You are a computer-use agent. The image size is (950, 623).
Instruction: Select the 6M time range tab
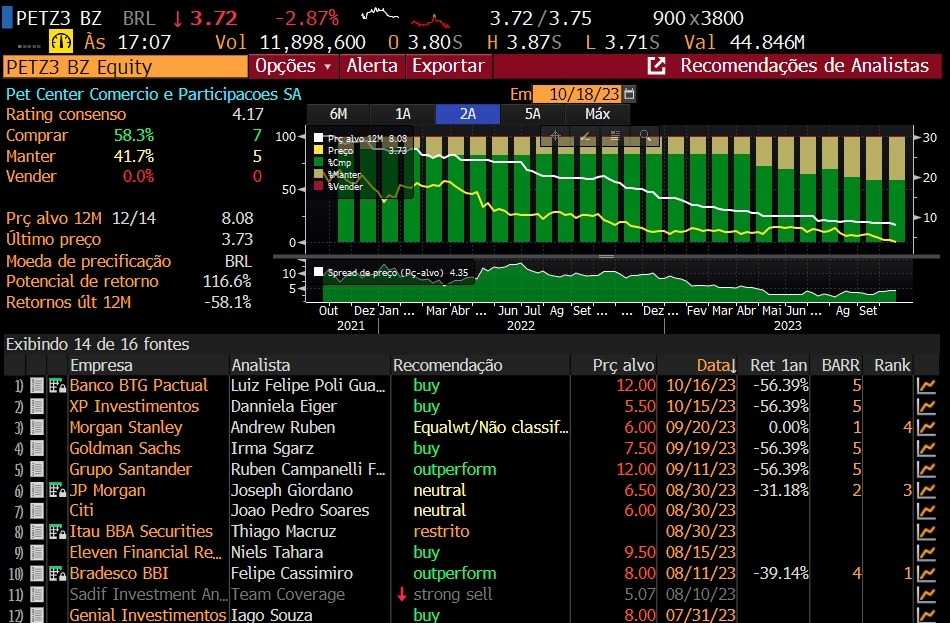pos(338,114)
